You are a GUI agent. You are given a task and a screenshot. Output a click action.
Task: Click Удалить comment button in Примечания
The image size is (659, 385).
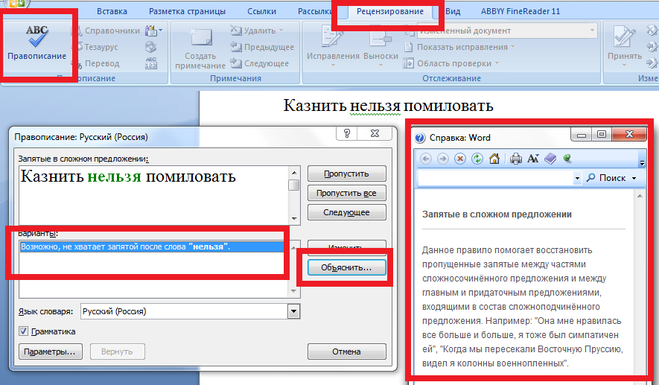[257, 31]
